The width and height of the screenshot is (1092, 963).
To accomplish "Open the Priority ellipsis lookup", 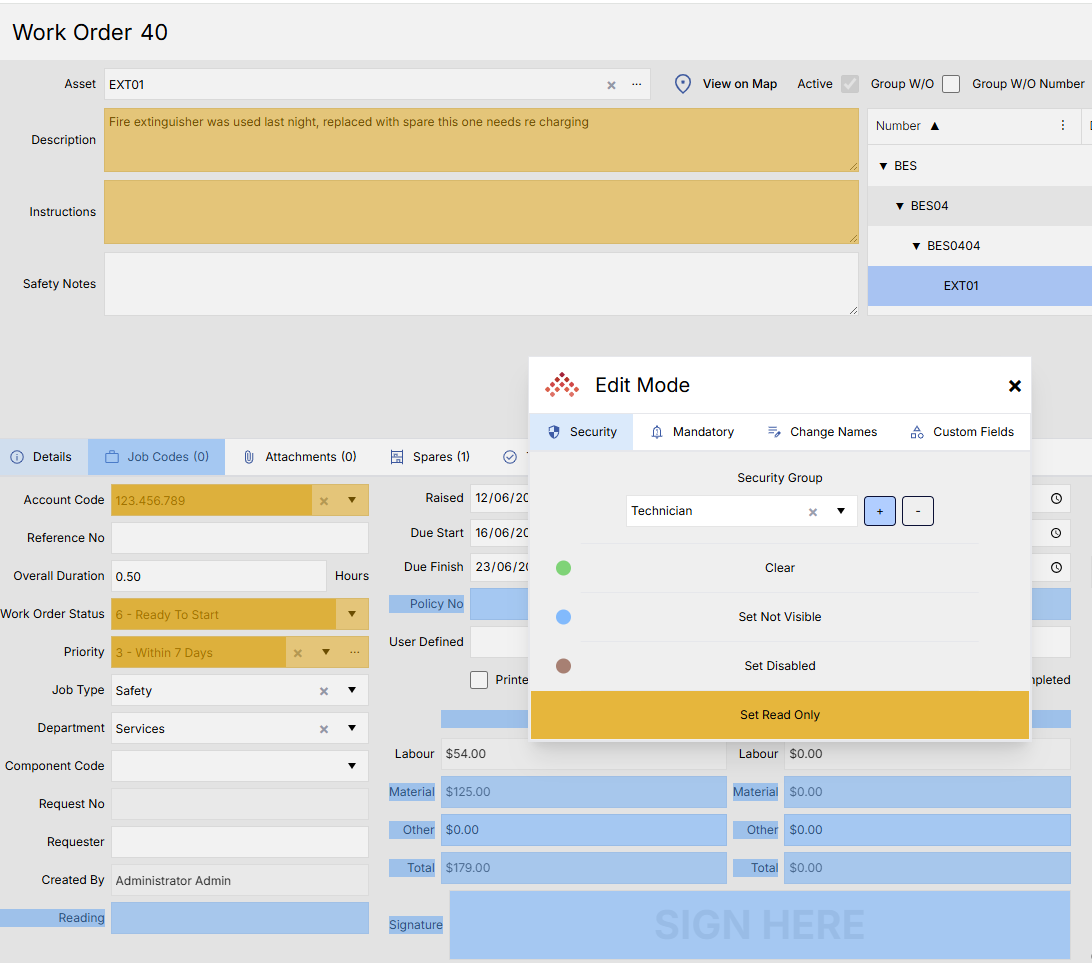I will coord(354,652).
